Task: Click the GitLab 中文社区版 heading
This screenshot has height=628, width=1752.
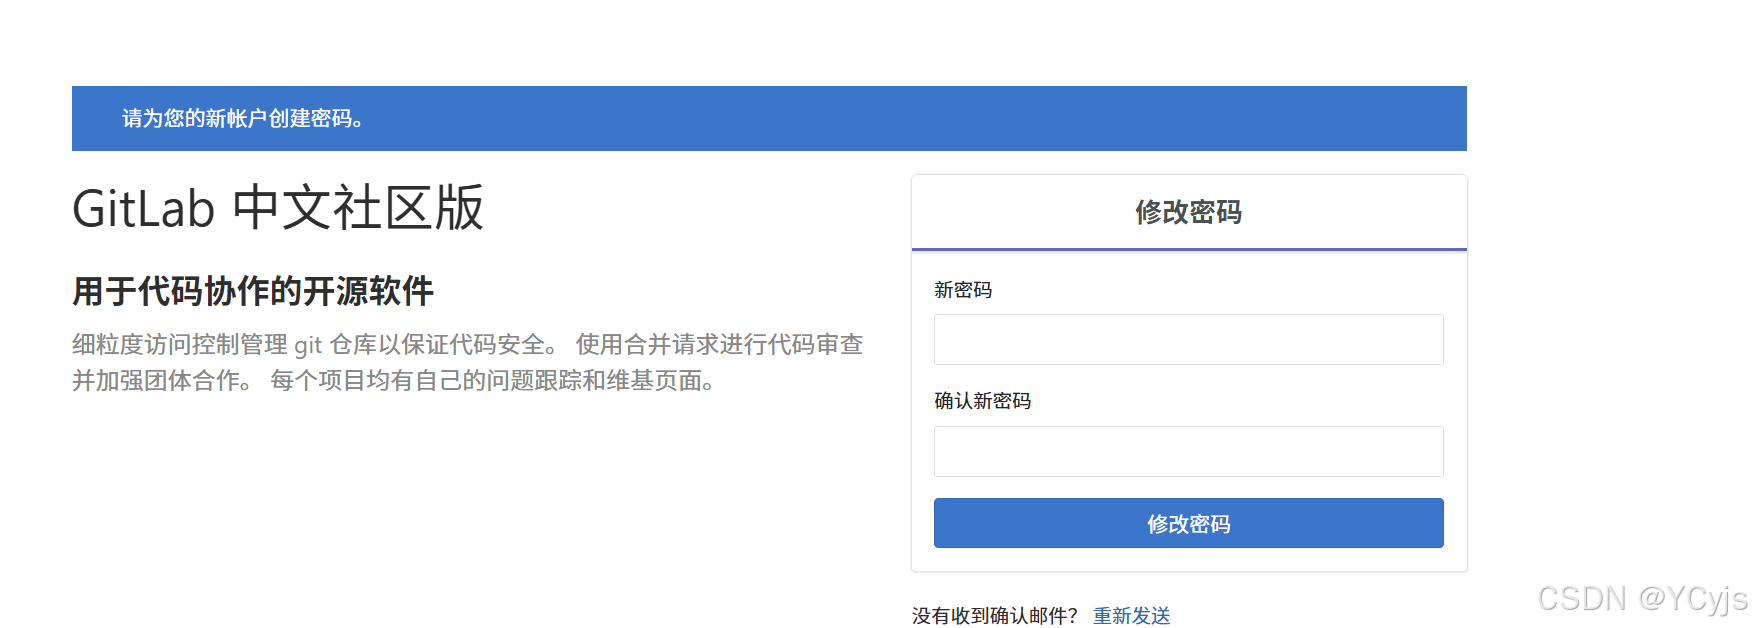Action: [278, 208]
